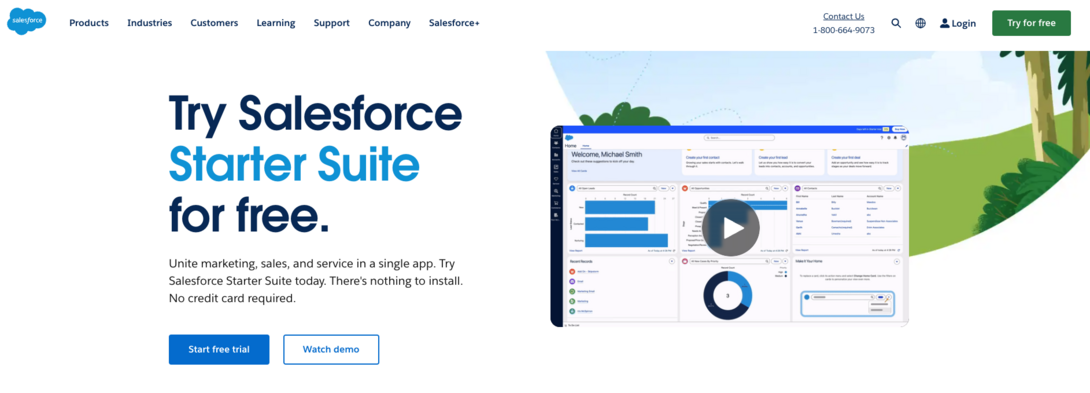Open the Company menu

click(x=389, y=23)
